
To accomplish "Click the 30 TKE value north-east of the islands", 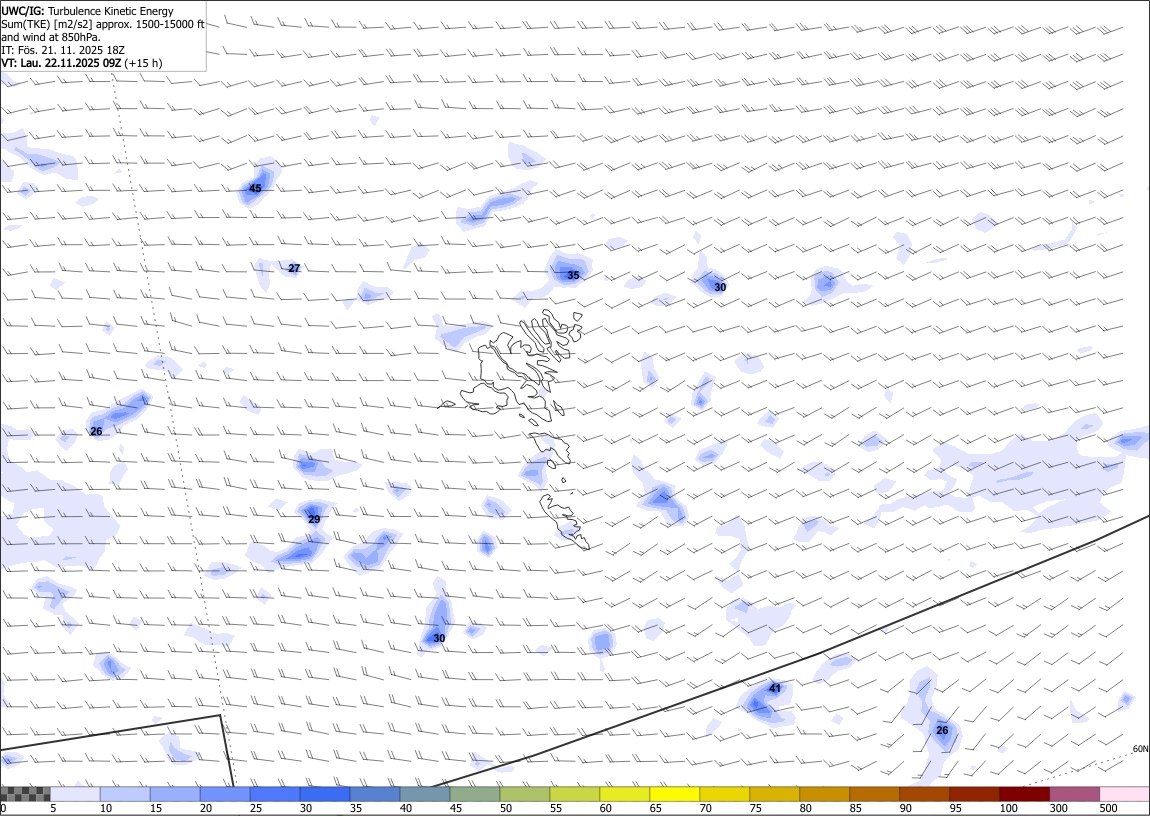I will pyautogui.click(x=720, y=287).
